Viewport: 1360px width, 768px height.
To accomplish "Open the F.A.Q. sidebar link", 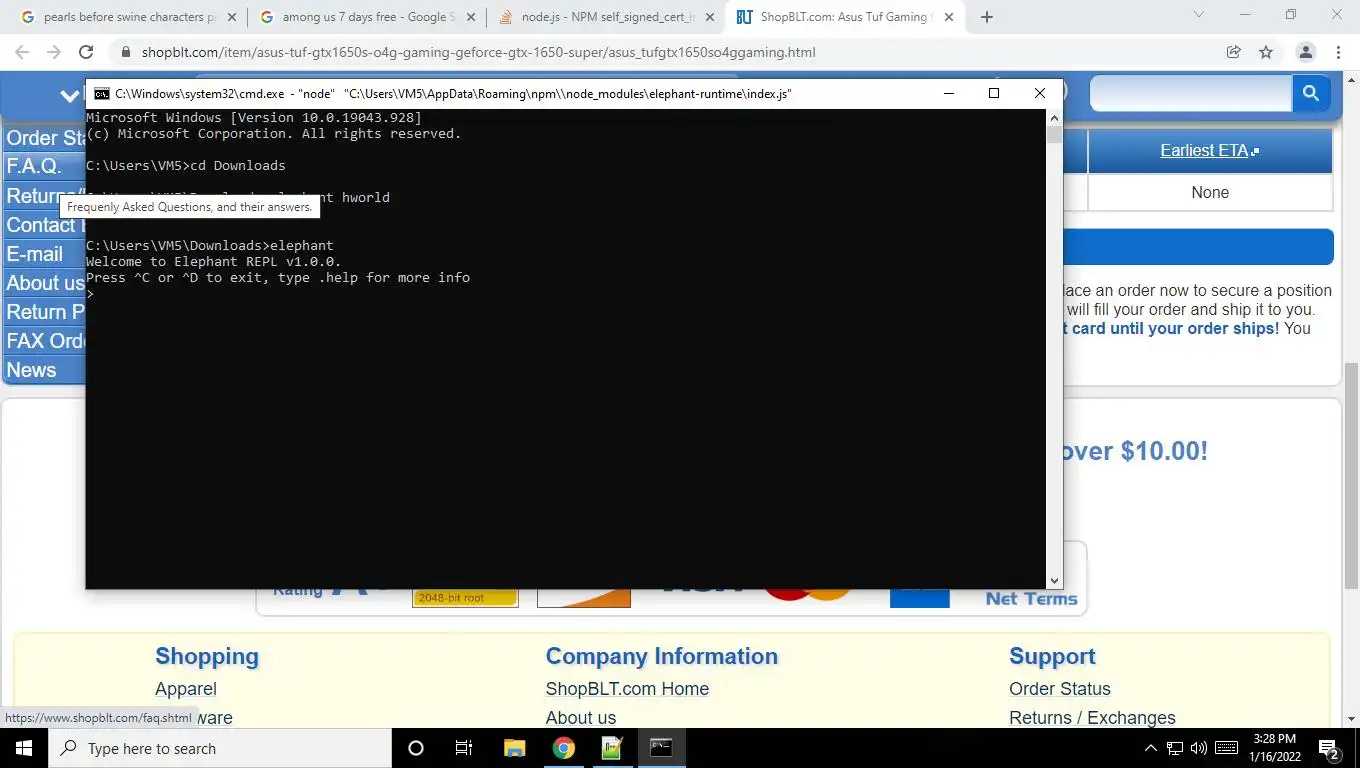I will pyautogui.click(x=34, y=166).
